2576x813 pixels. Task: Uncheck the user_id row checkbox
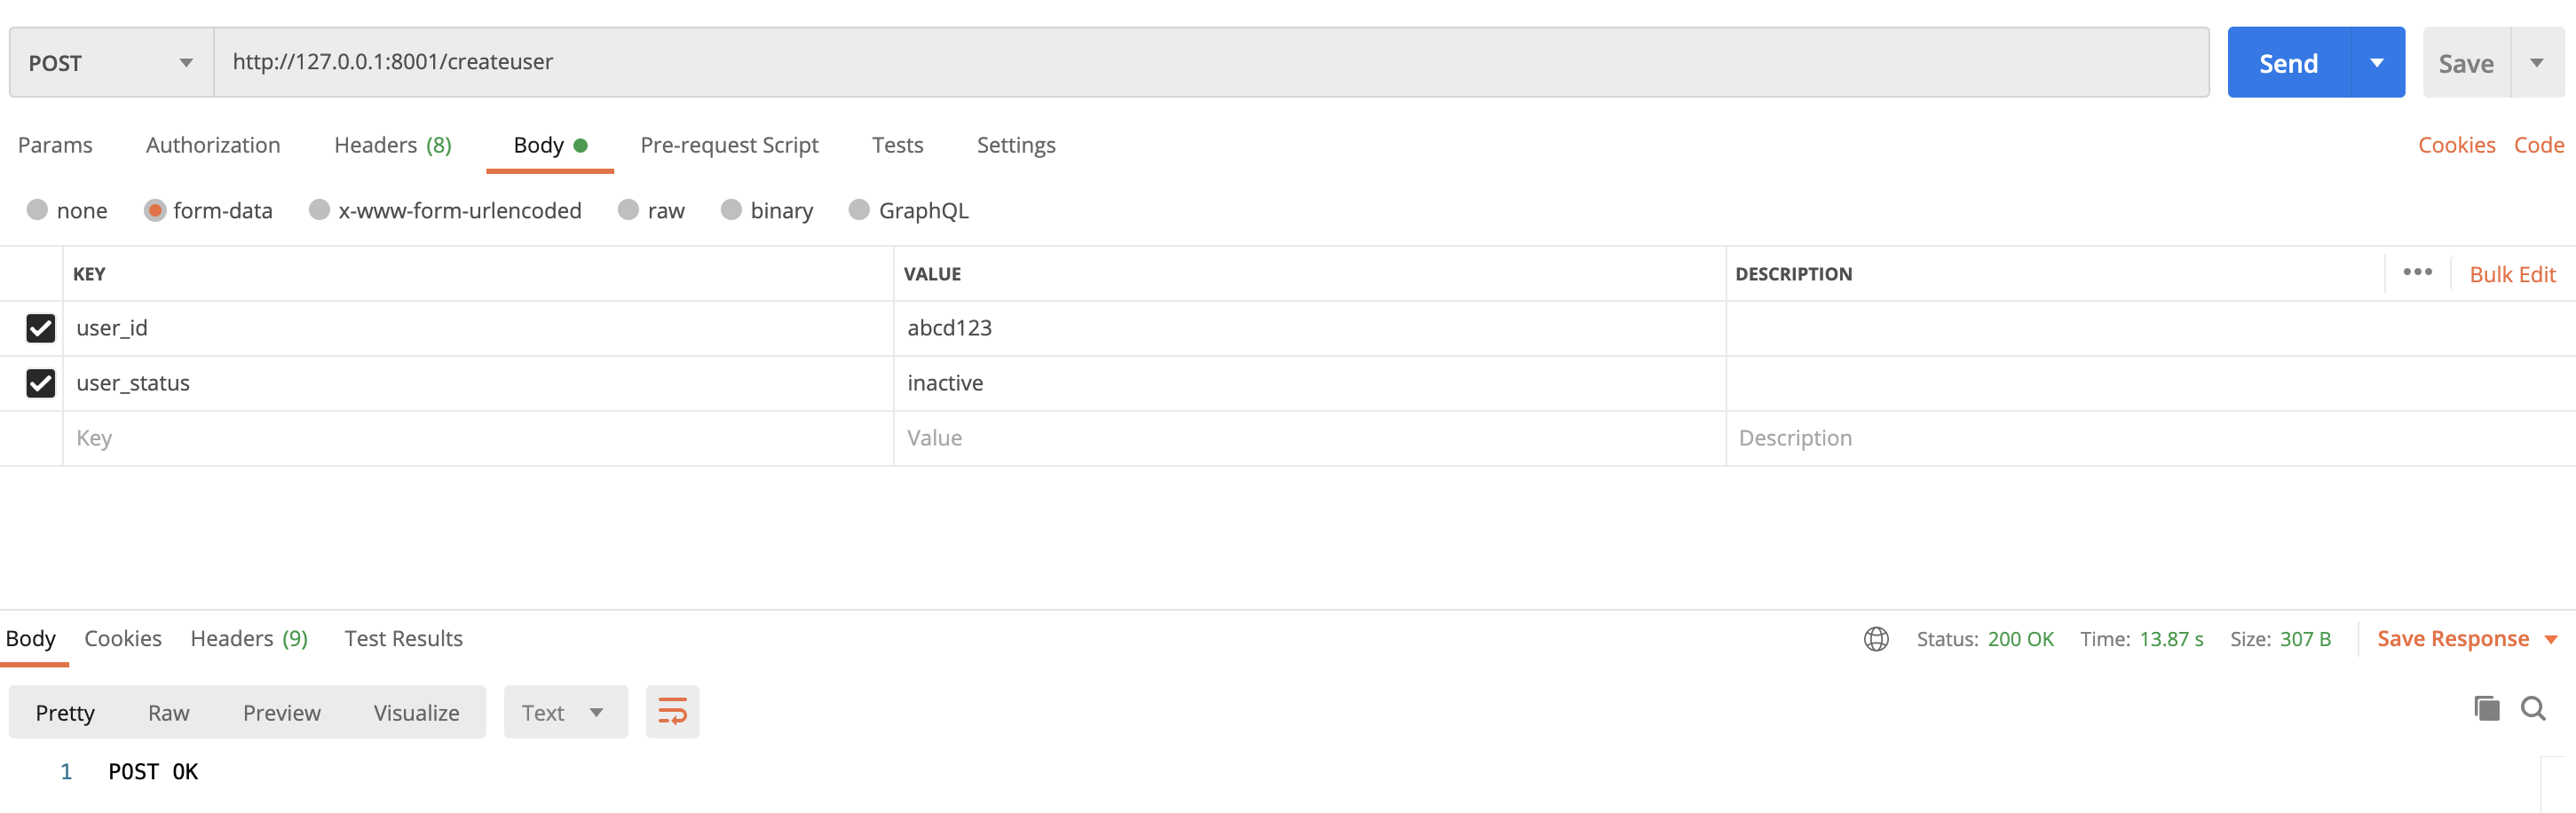pyautogui.click(x=41, y=328)
